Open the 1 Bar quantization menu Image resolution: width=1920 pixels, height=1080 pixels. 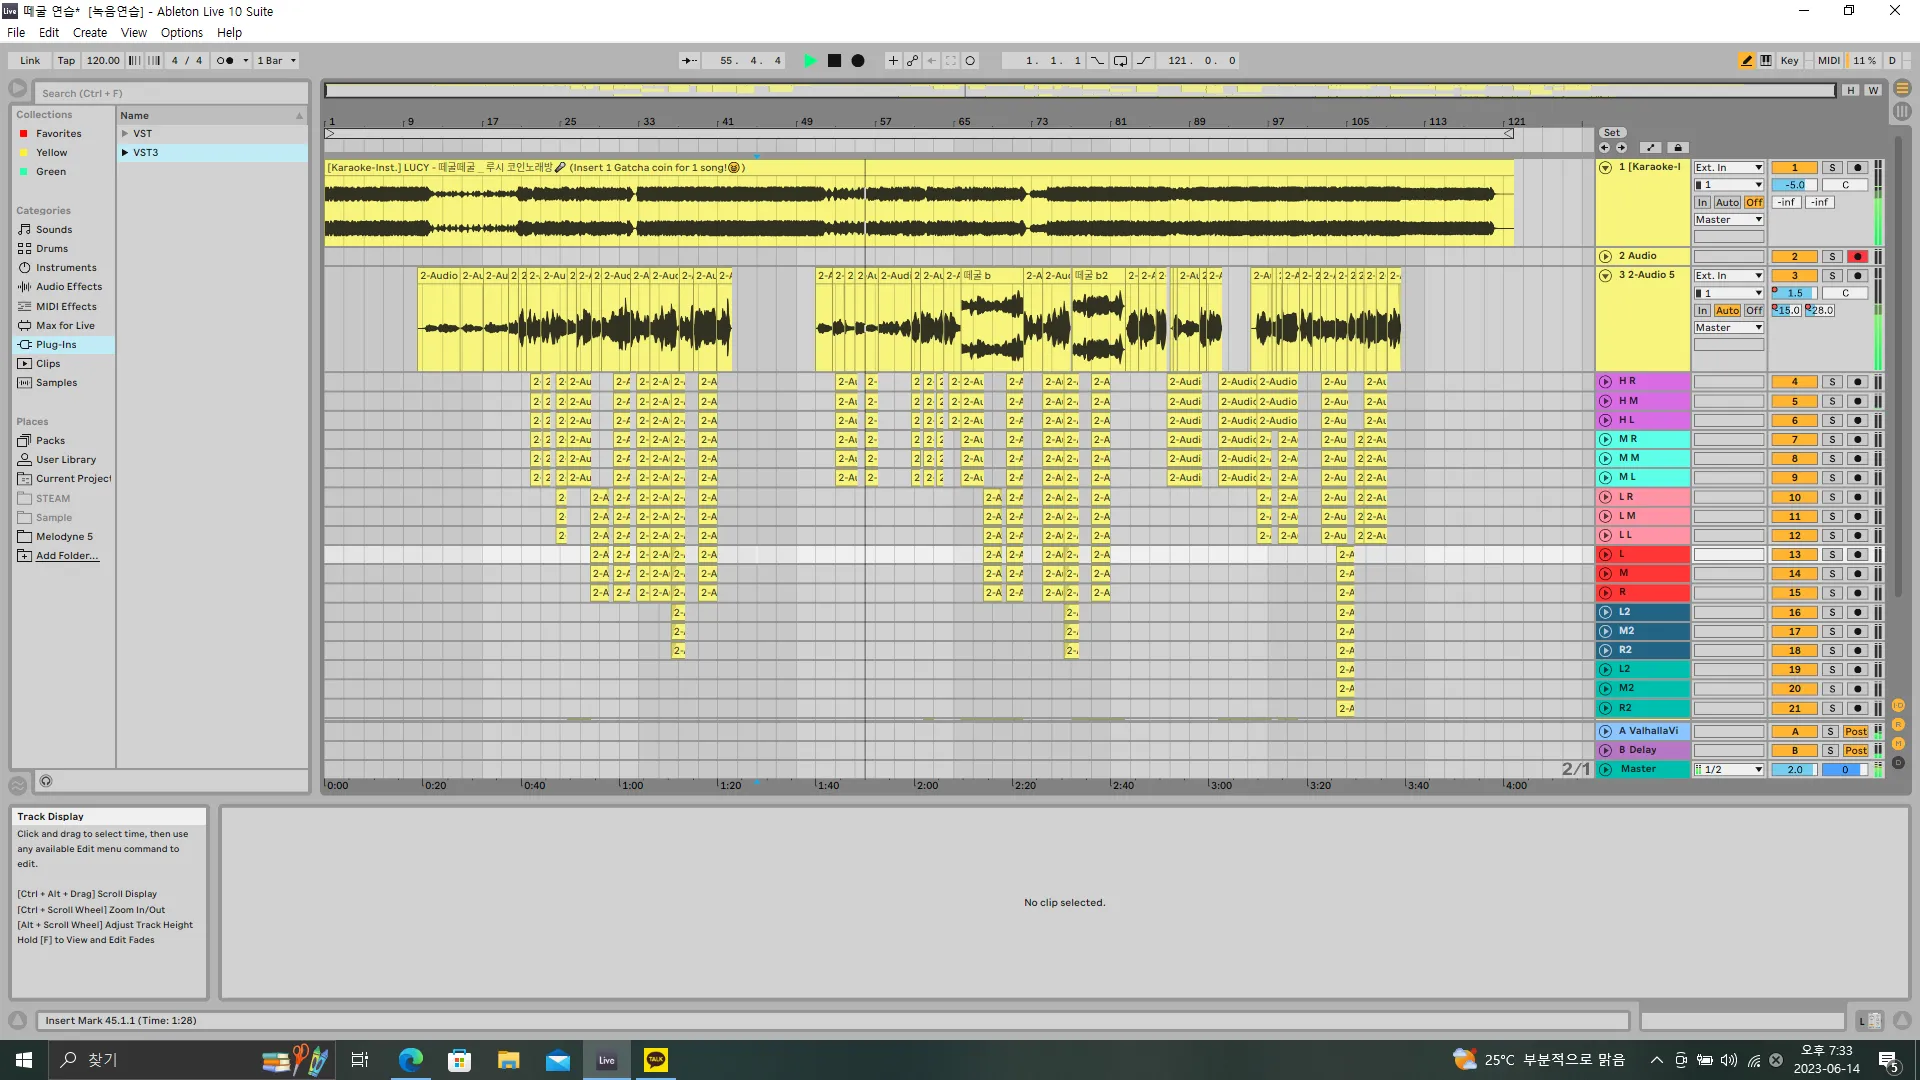coord(276,61)
